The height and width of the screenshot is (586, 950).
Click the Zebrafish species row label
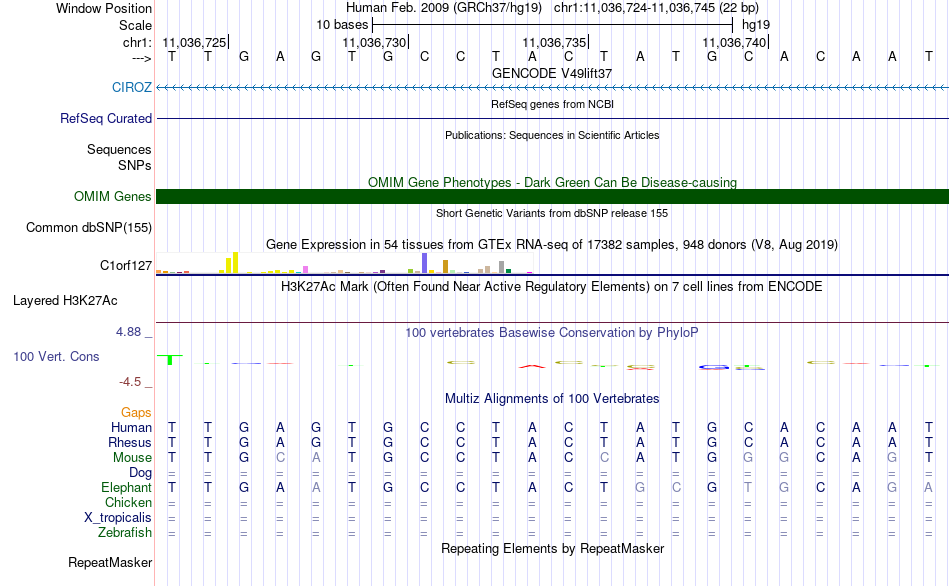(125, 532)
